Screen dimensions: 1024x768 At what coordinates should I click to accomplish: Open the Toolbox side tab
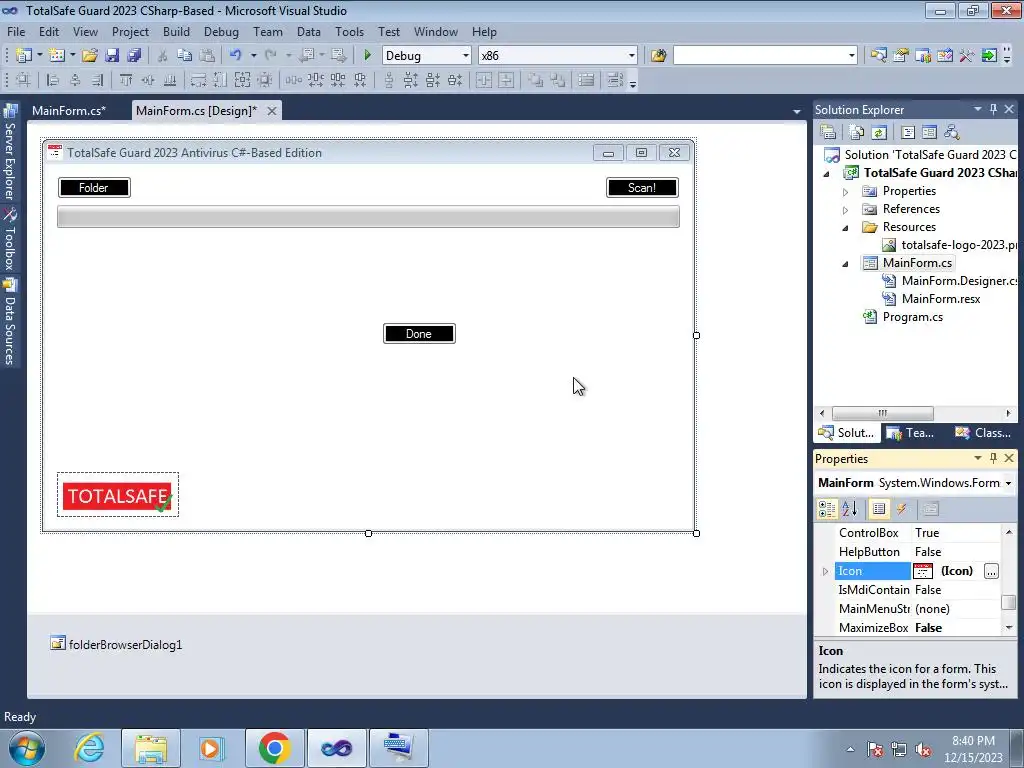pyautogui.click(x=10, y=239)
